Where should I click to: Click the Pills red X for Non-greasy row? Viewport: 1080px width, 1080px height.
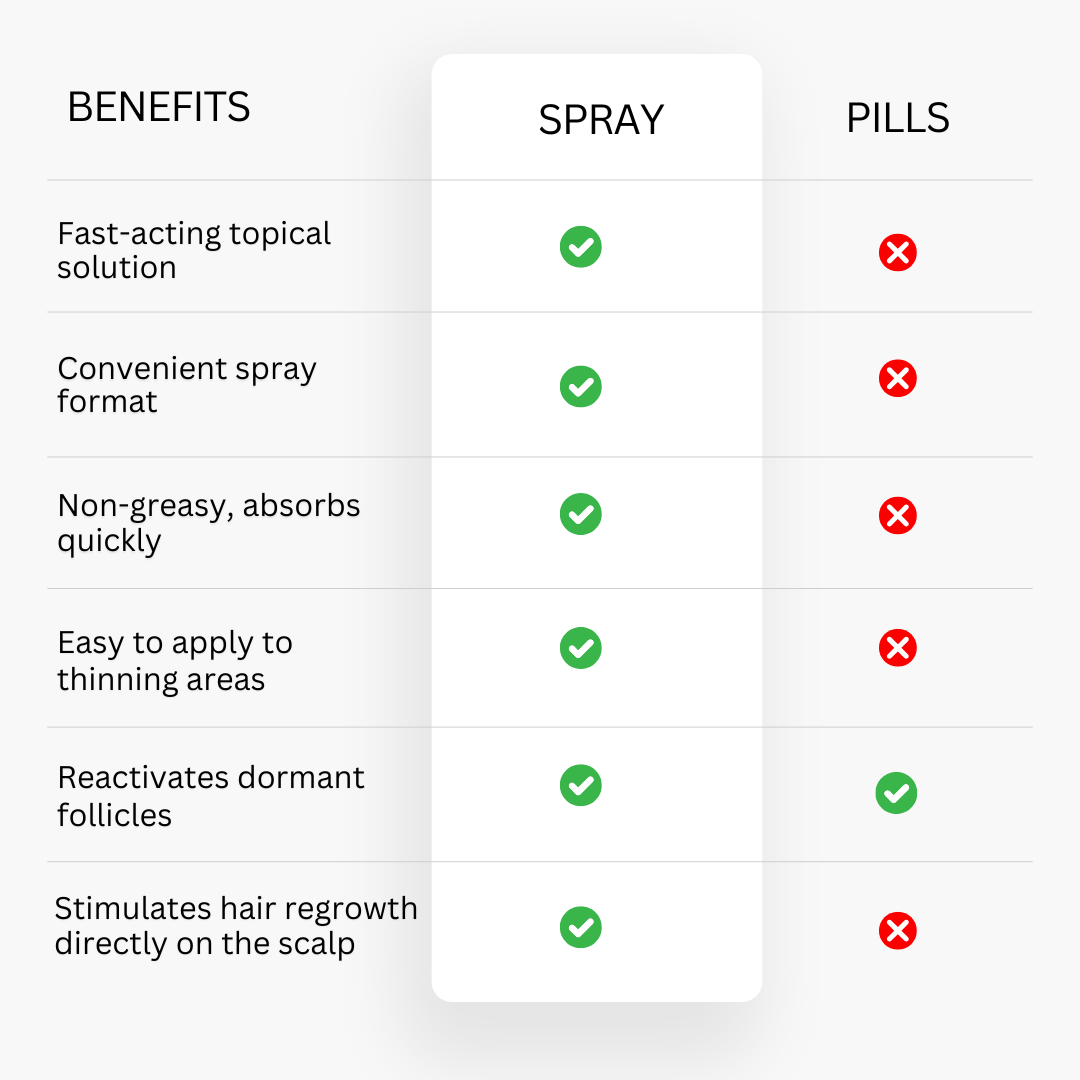[x=897, y=515]
